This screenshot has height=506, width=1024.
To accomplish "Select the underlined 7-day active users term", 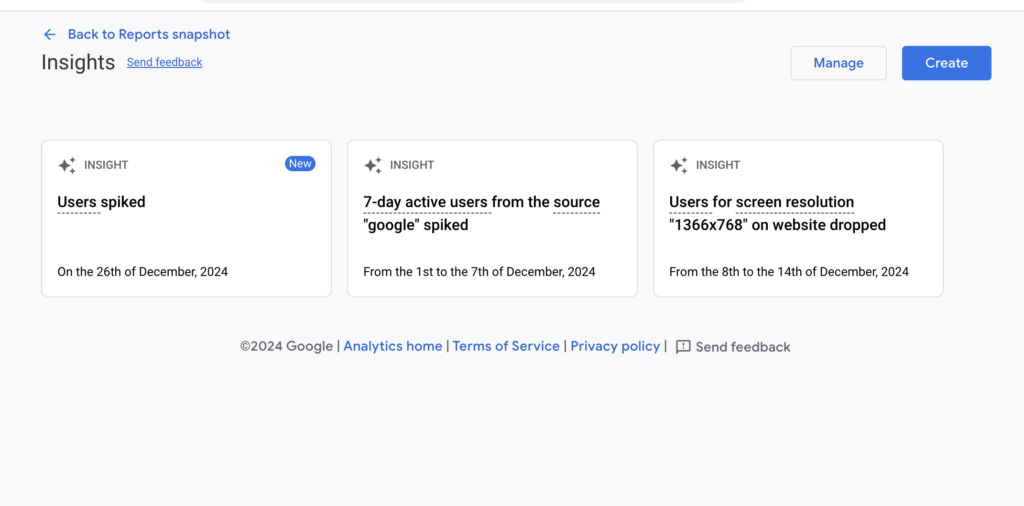I will point(425,202).
